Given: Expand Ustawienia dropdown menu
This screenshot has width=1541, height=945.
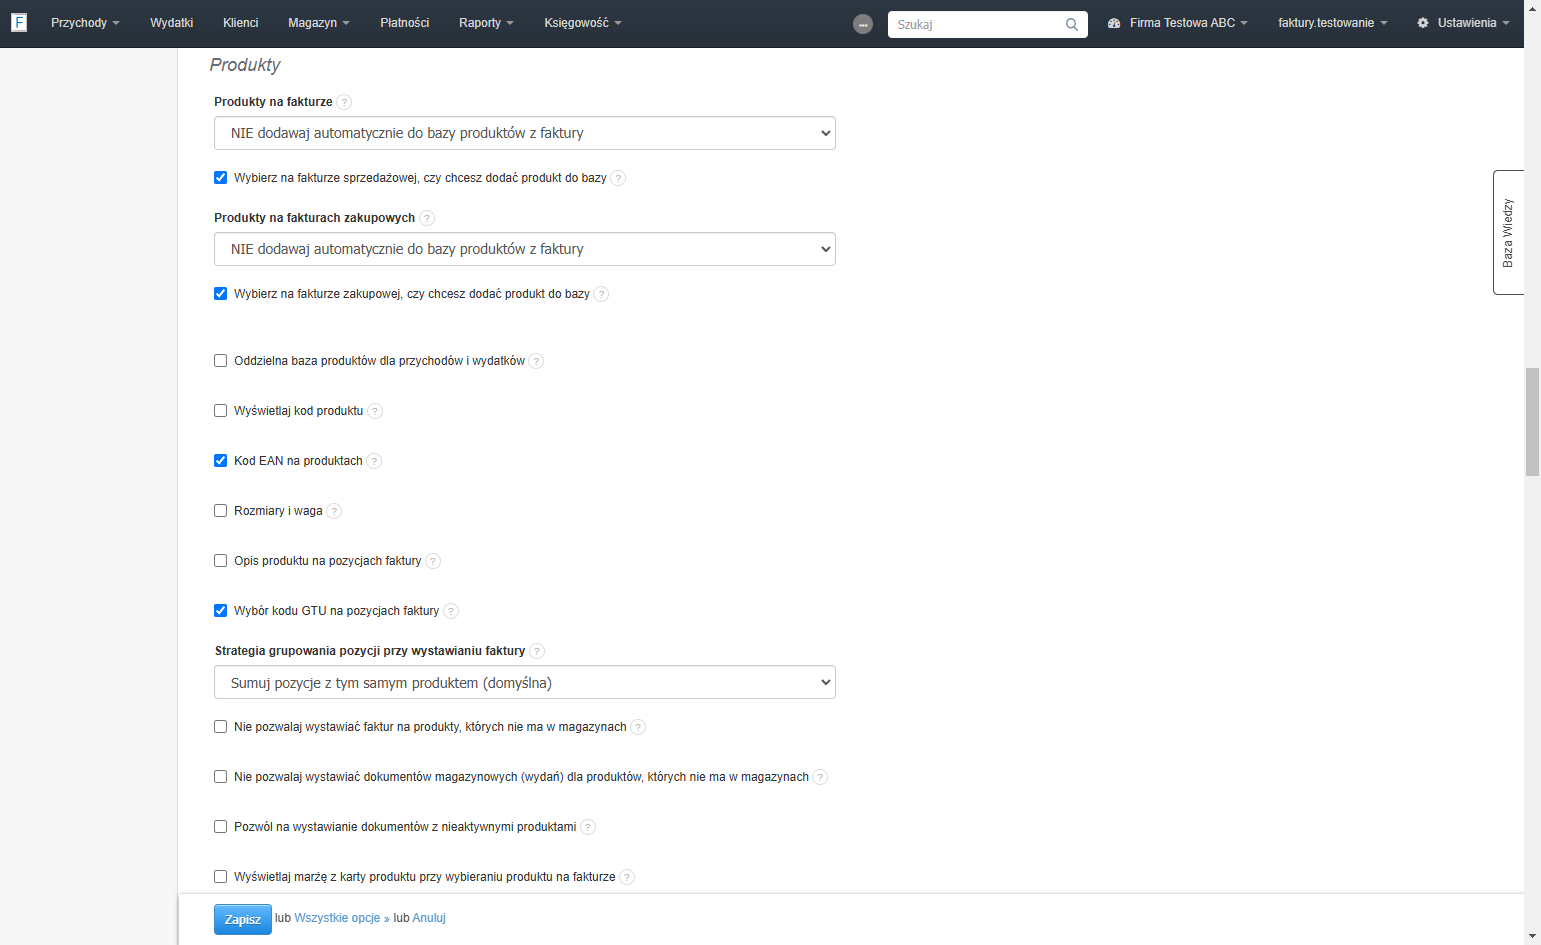Looking at the screenshot, I should click(1463, 23).
